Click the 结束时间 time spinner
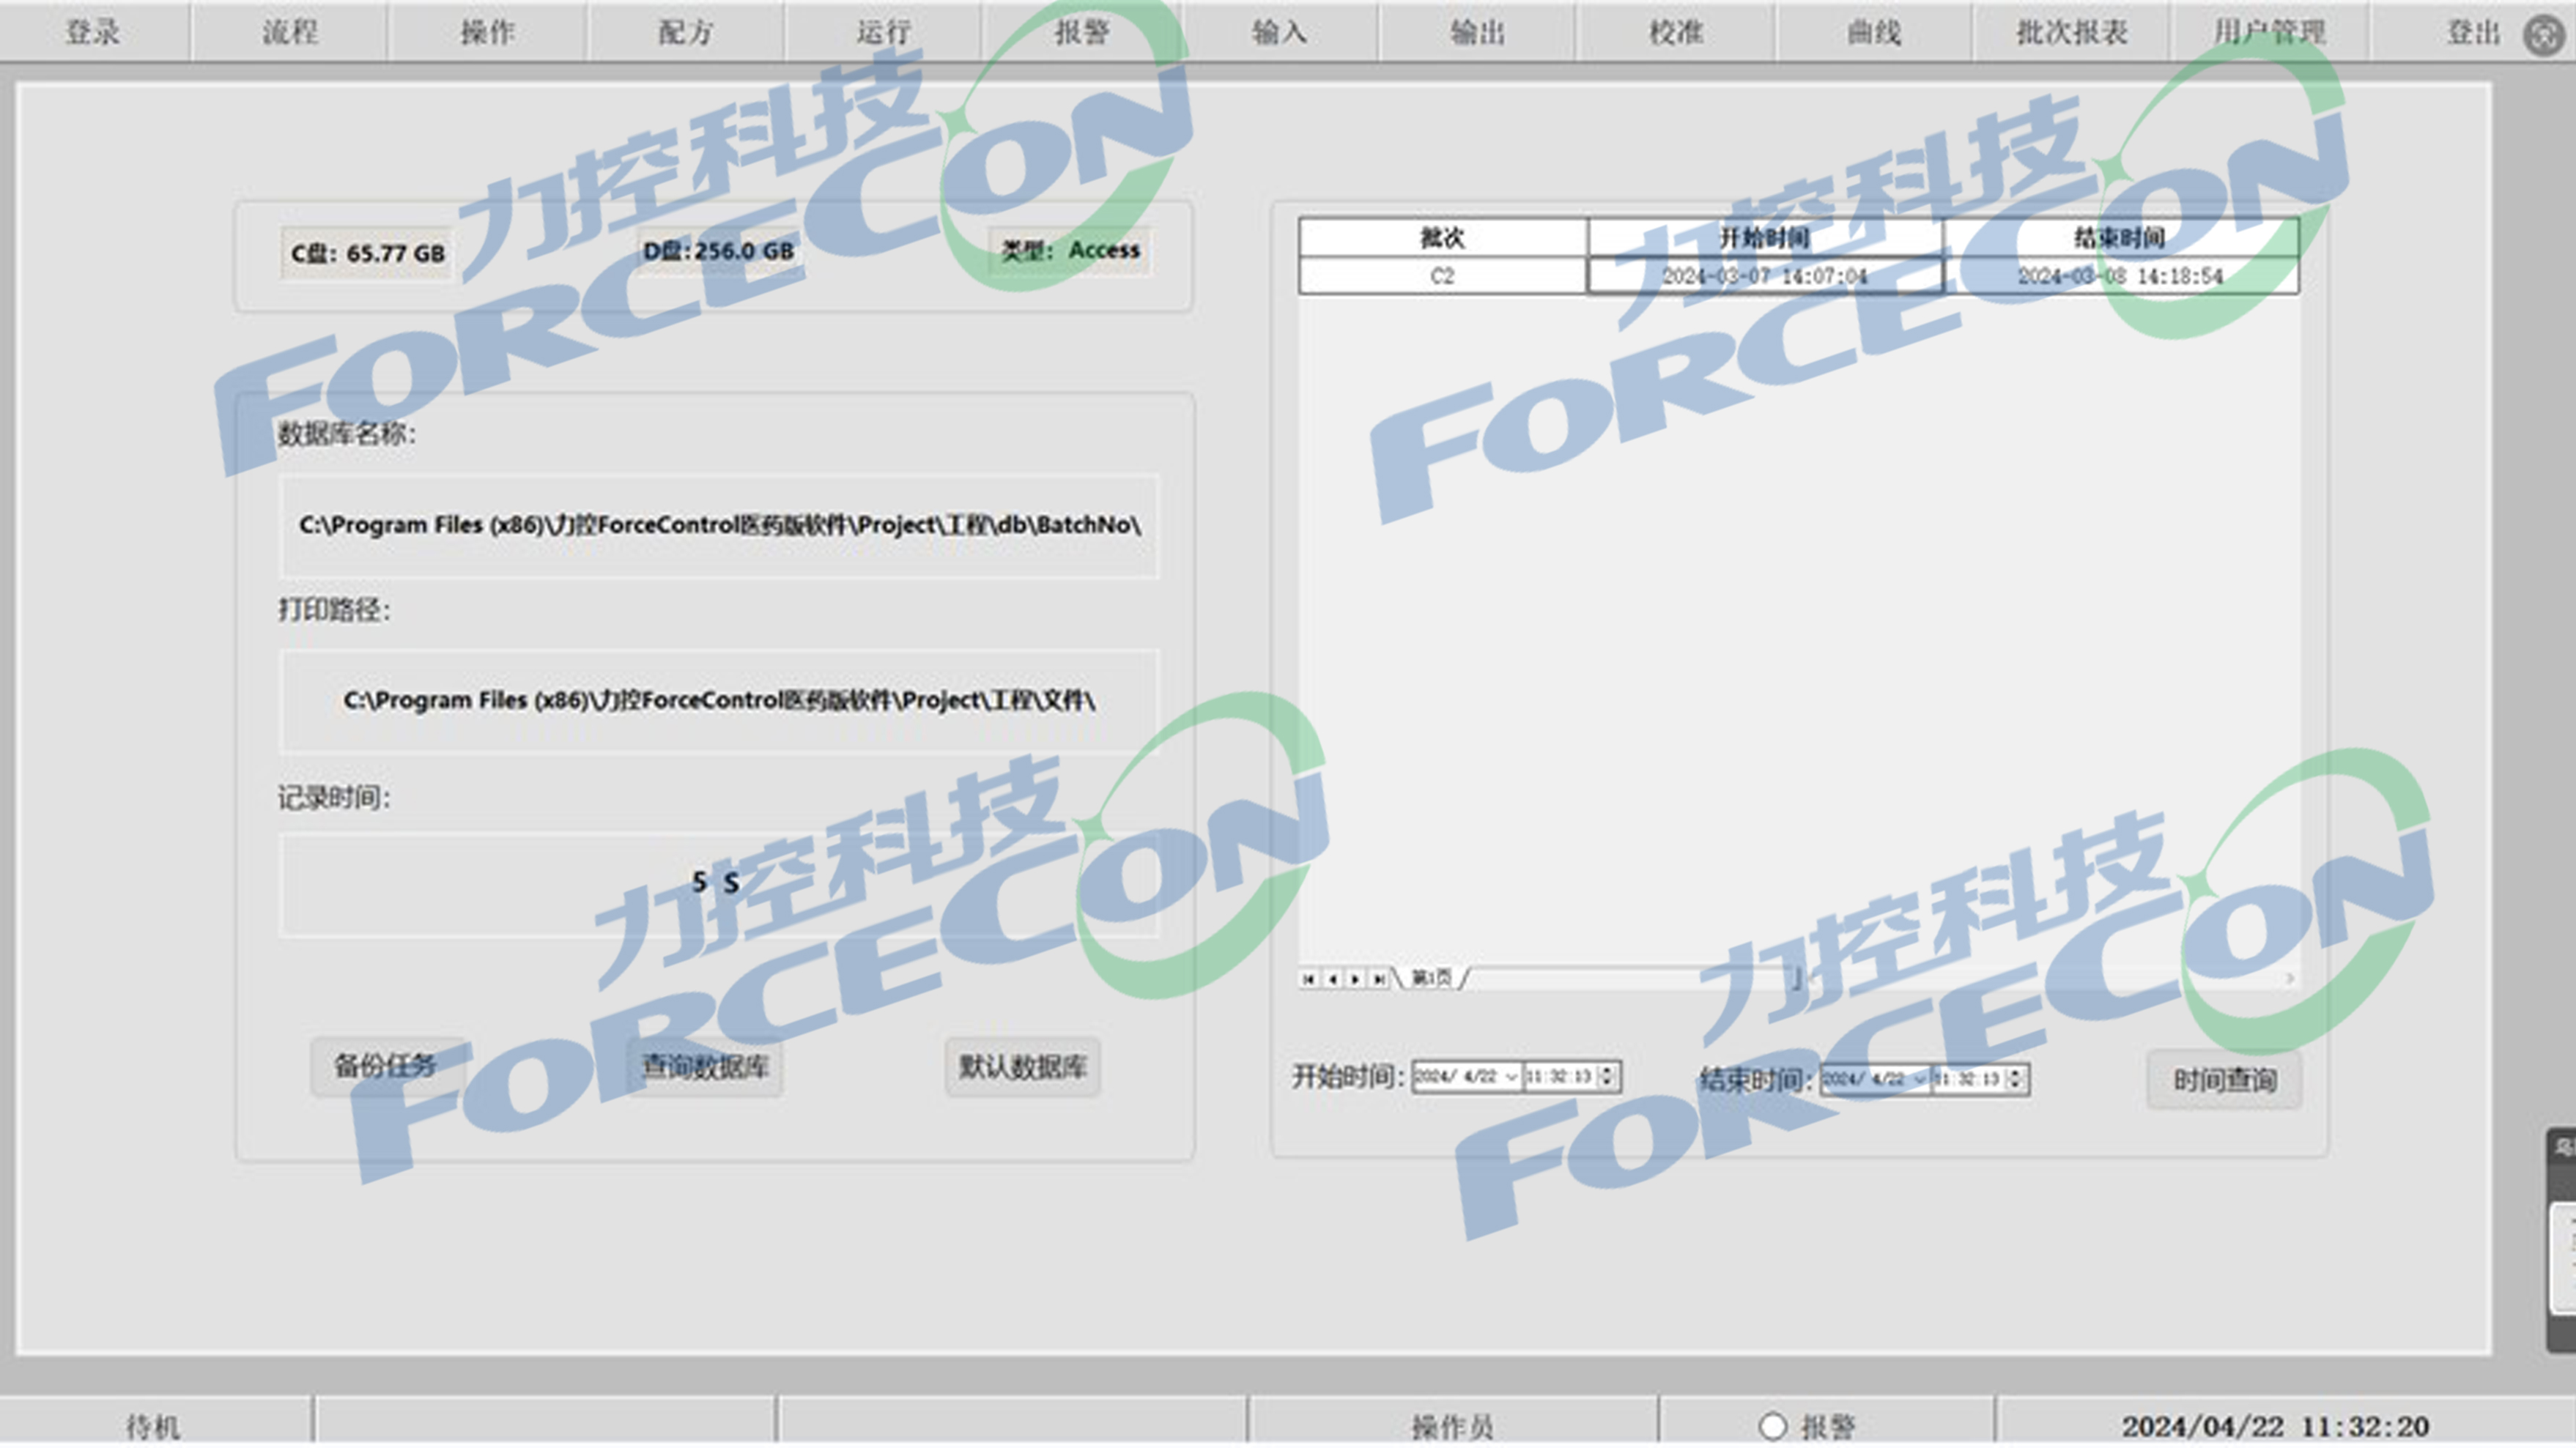Viewport: 2576px width, 1448px height. [2016, 1080]
